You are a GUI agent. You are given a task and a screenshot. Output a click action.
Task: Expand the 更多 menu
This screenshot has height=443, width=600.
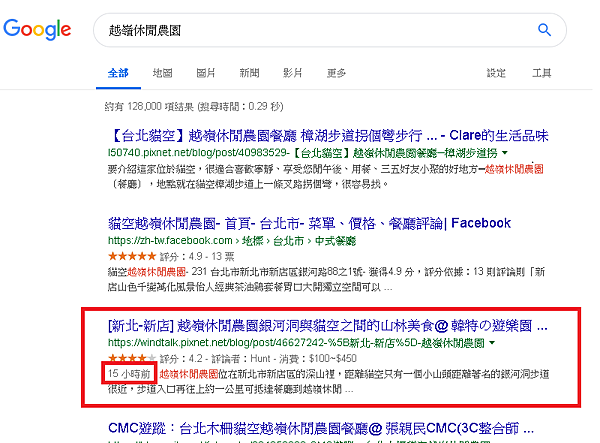coord(336,73)
